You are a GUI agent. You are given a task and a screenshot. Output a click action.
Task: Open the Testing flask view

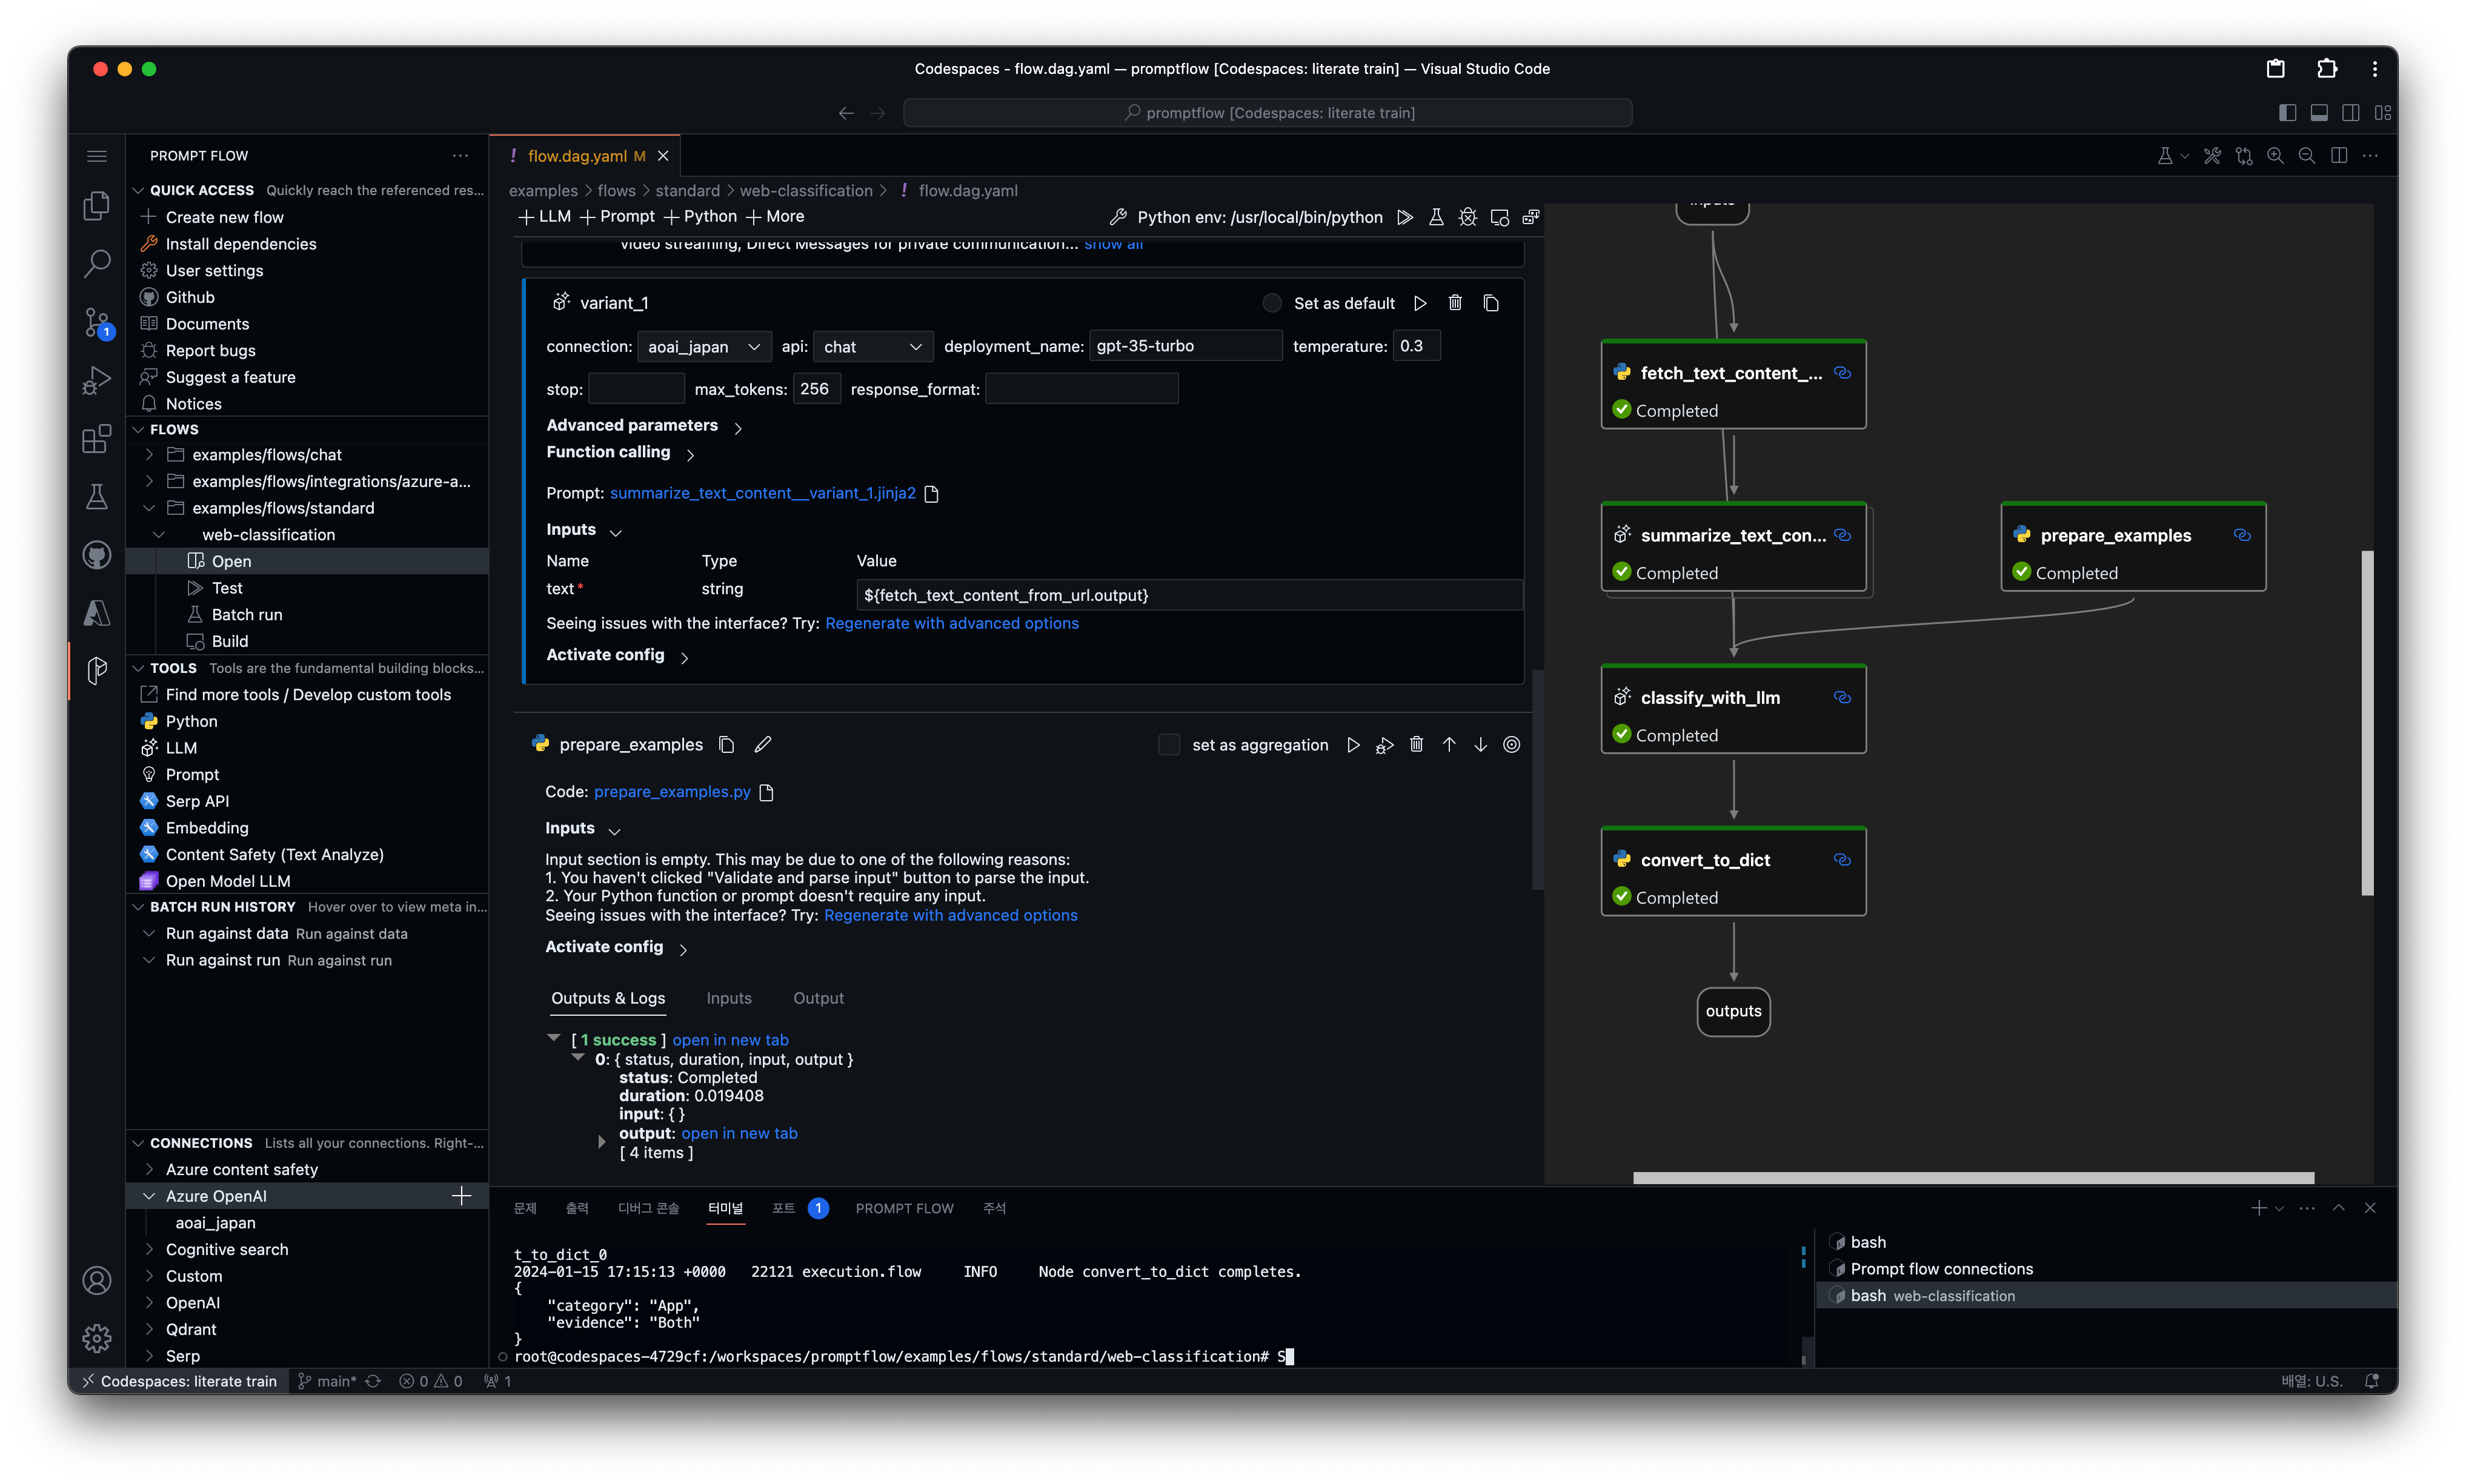tap(97, 496)
